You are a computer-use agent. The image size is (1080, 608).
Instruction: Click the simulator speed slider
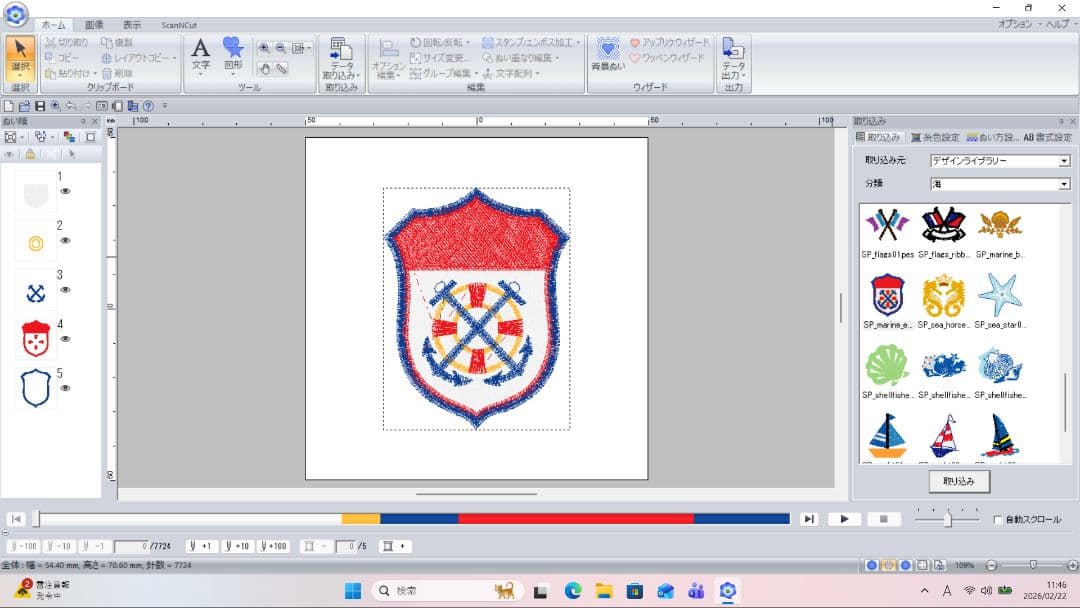point(947,519)
